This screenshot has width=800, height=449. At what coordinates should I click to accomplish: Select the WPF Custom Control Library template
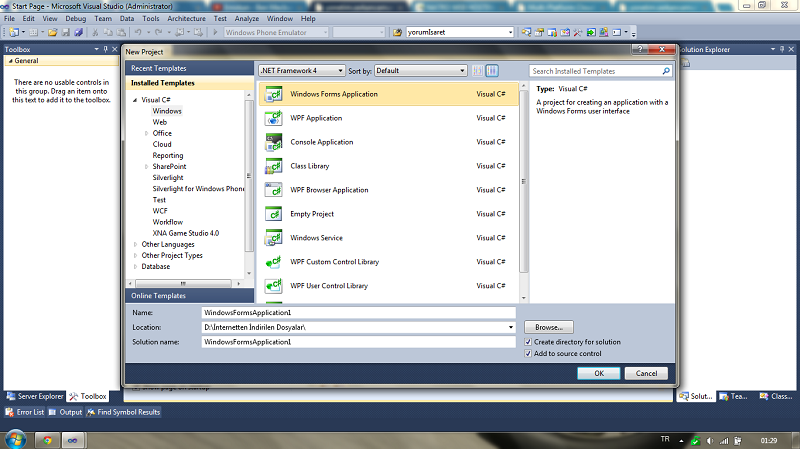(x=388, y=262)
